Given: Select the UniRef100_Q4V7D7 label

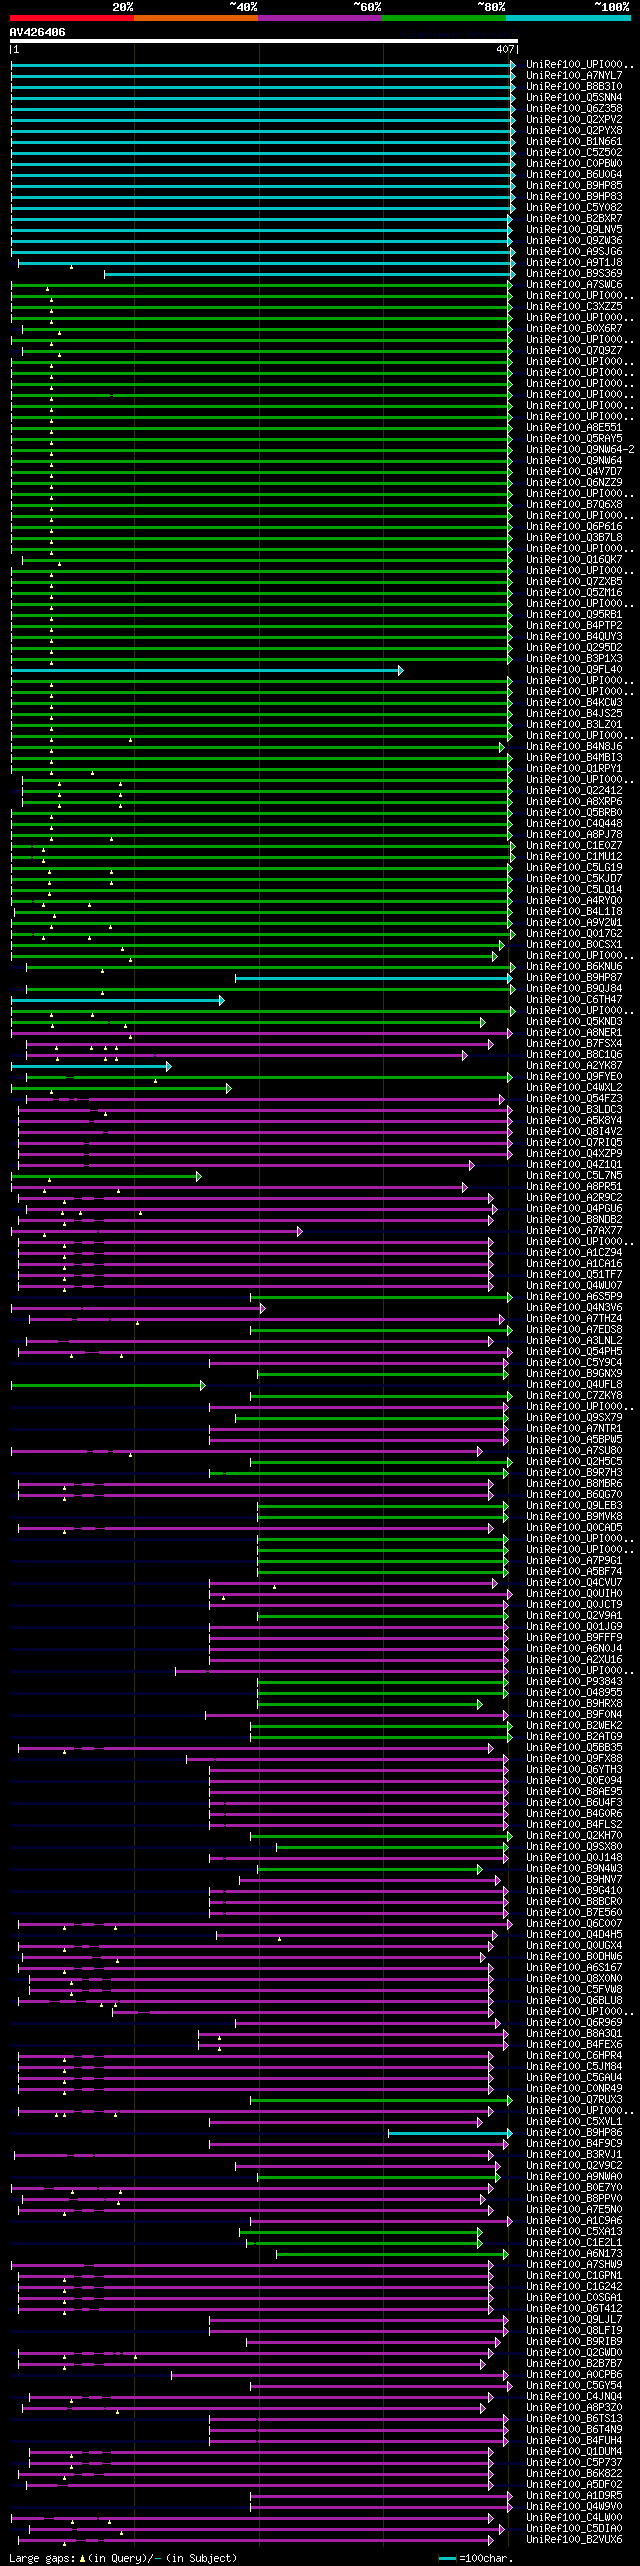Looking at the screenshot, I should [574, 471].
